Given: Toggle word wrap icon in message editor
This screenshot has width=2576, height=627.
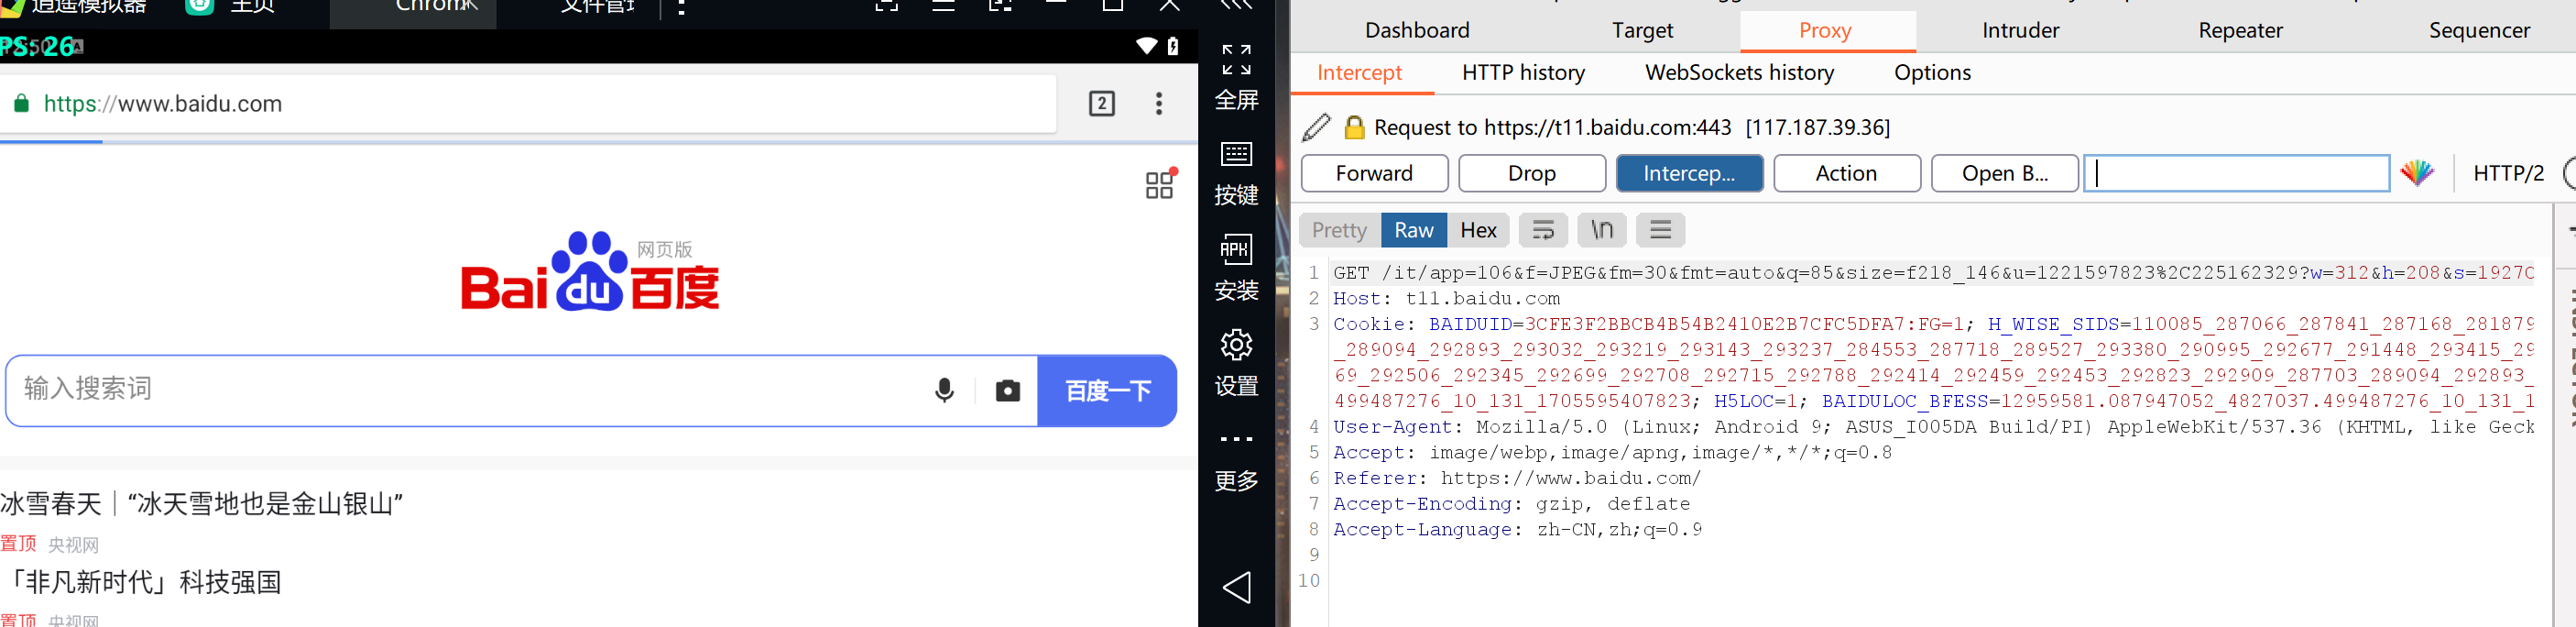Looking at the screenshot, I should [1543, 230].
